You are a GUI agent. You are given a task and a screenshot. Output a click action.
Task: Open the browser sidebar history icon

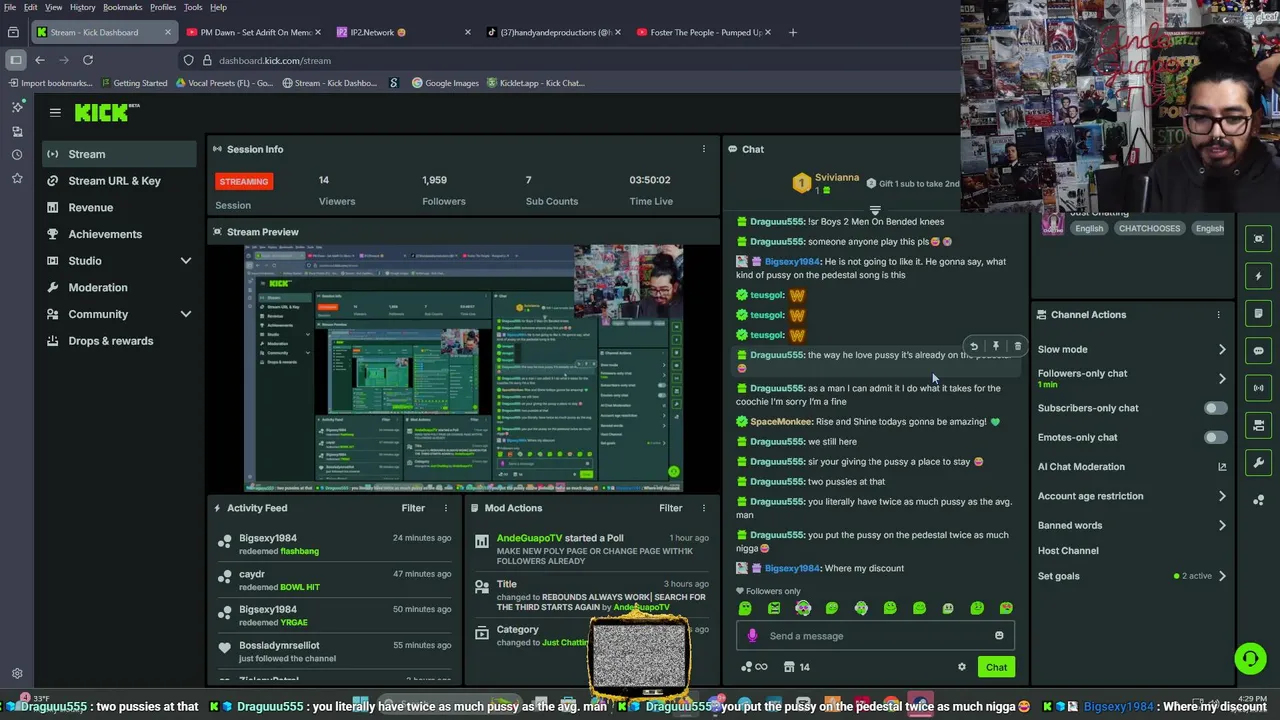coord(16,154)
